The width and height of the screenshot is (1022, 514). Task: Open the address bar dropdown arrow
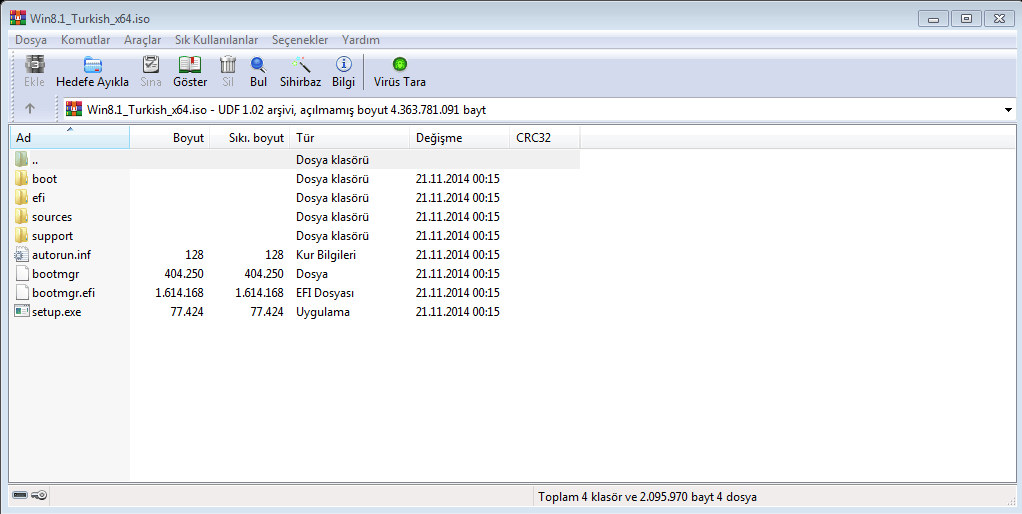click(x=1008, y=109)
